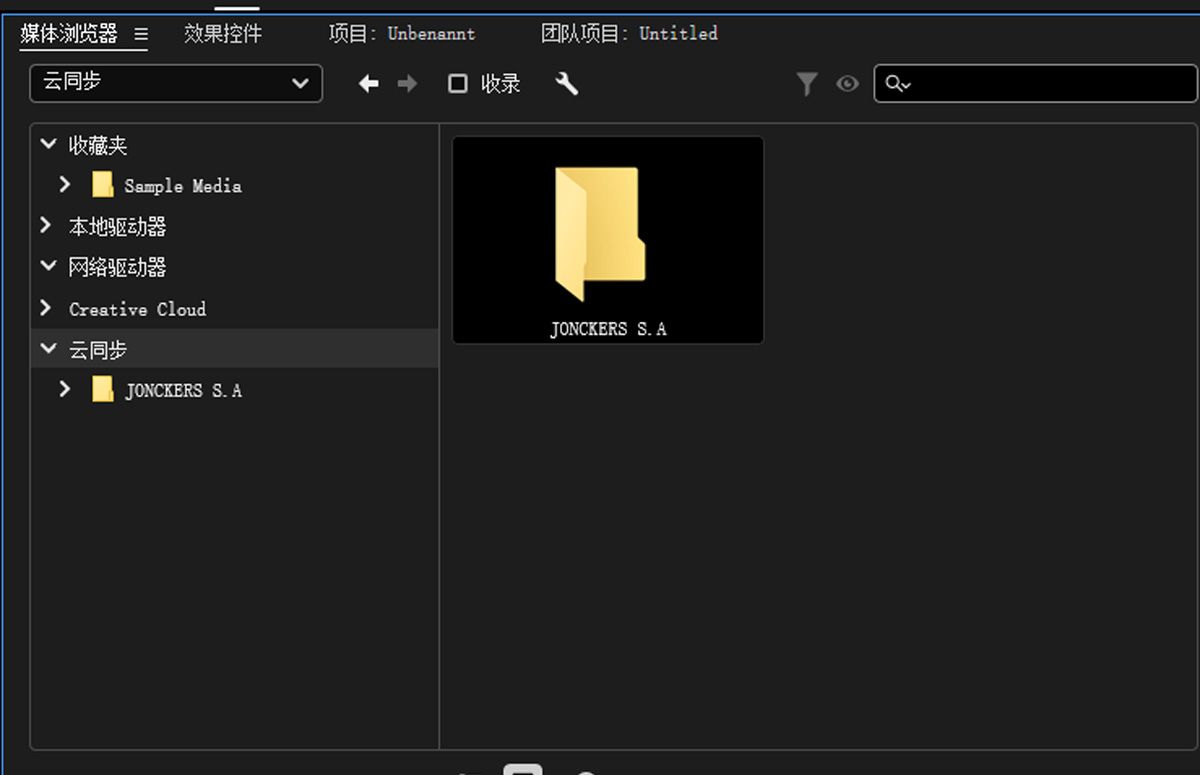This screenshot has width=1200, height=775.
Task: Select the 收藏夹 tree label
Action: pyautogui.click(x=98, y=146)
